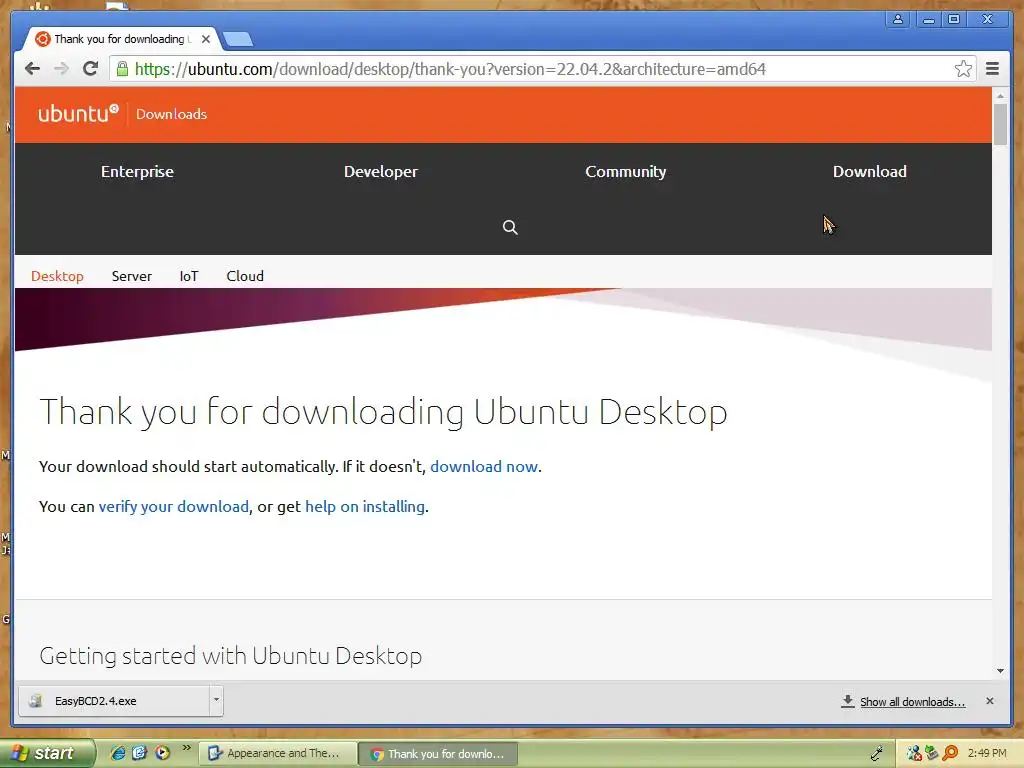Close the Thank you for downloading tab
Screen dimensions: 1024x768
[x=206, y=39]
